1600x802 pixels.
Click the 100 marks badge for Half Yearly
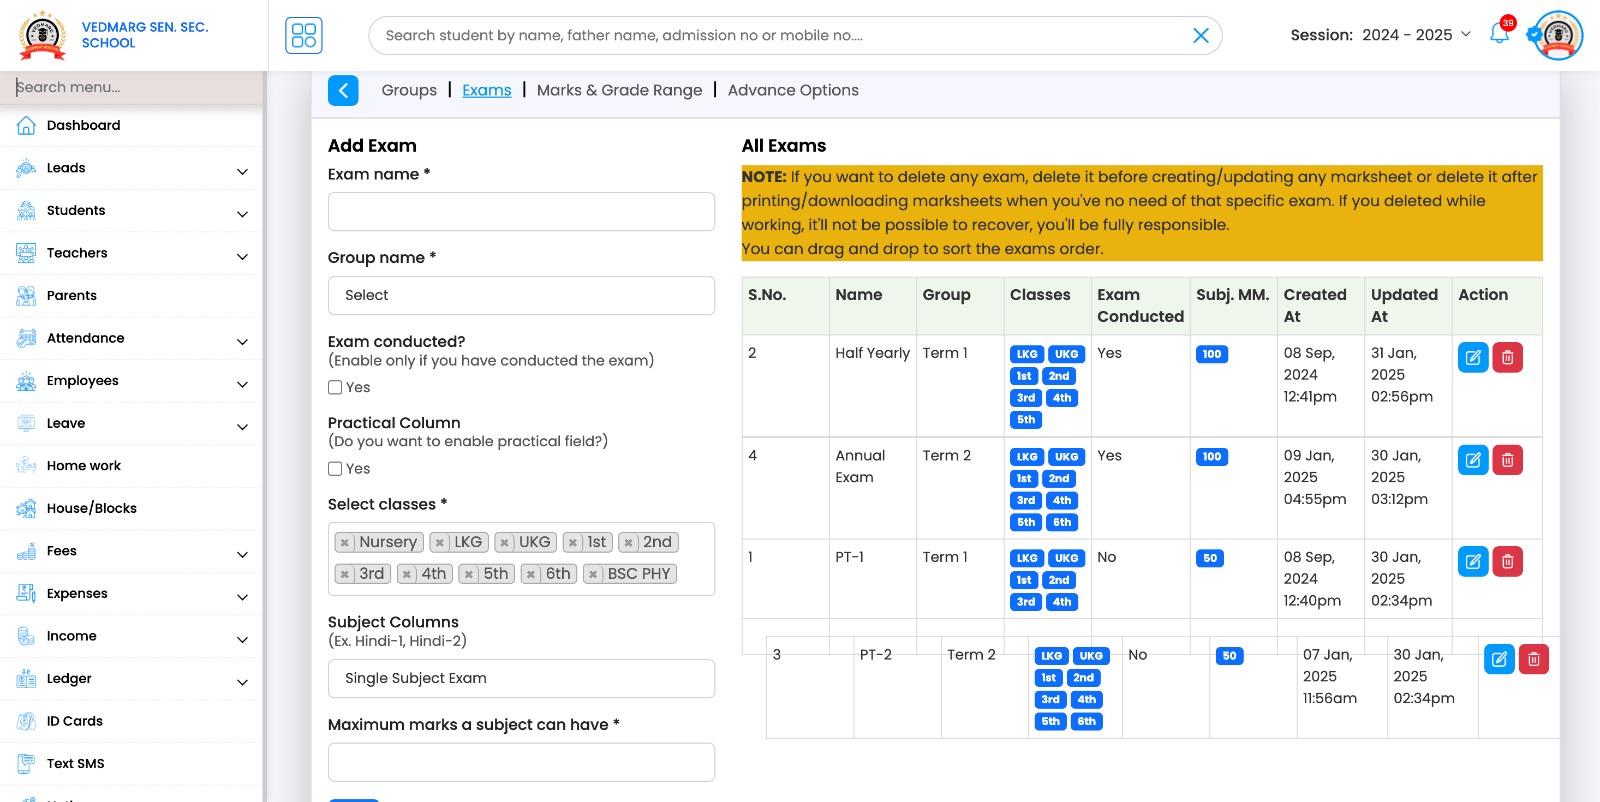pyautogui.click(x=1212, y=354)
